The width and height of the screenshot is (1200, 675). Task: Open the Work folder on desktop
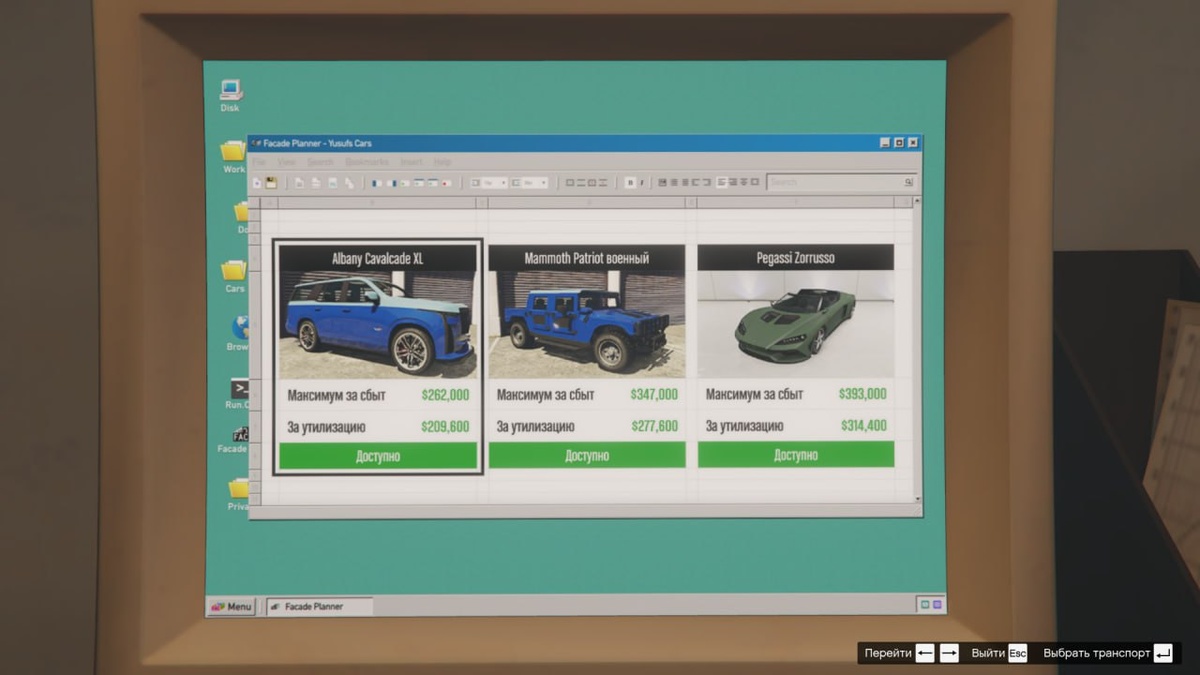pyautogui.click(x=233, y=157)
